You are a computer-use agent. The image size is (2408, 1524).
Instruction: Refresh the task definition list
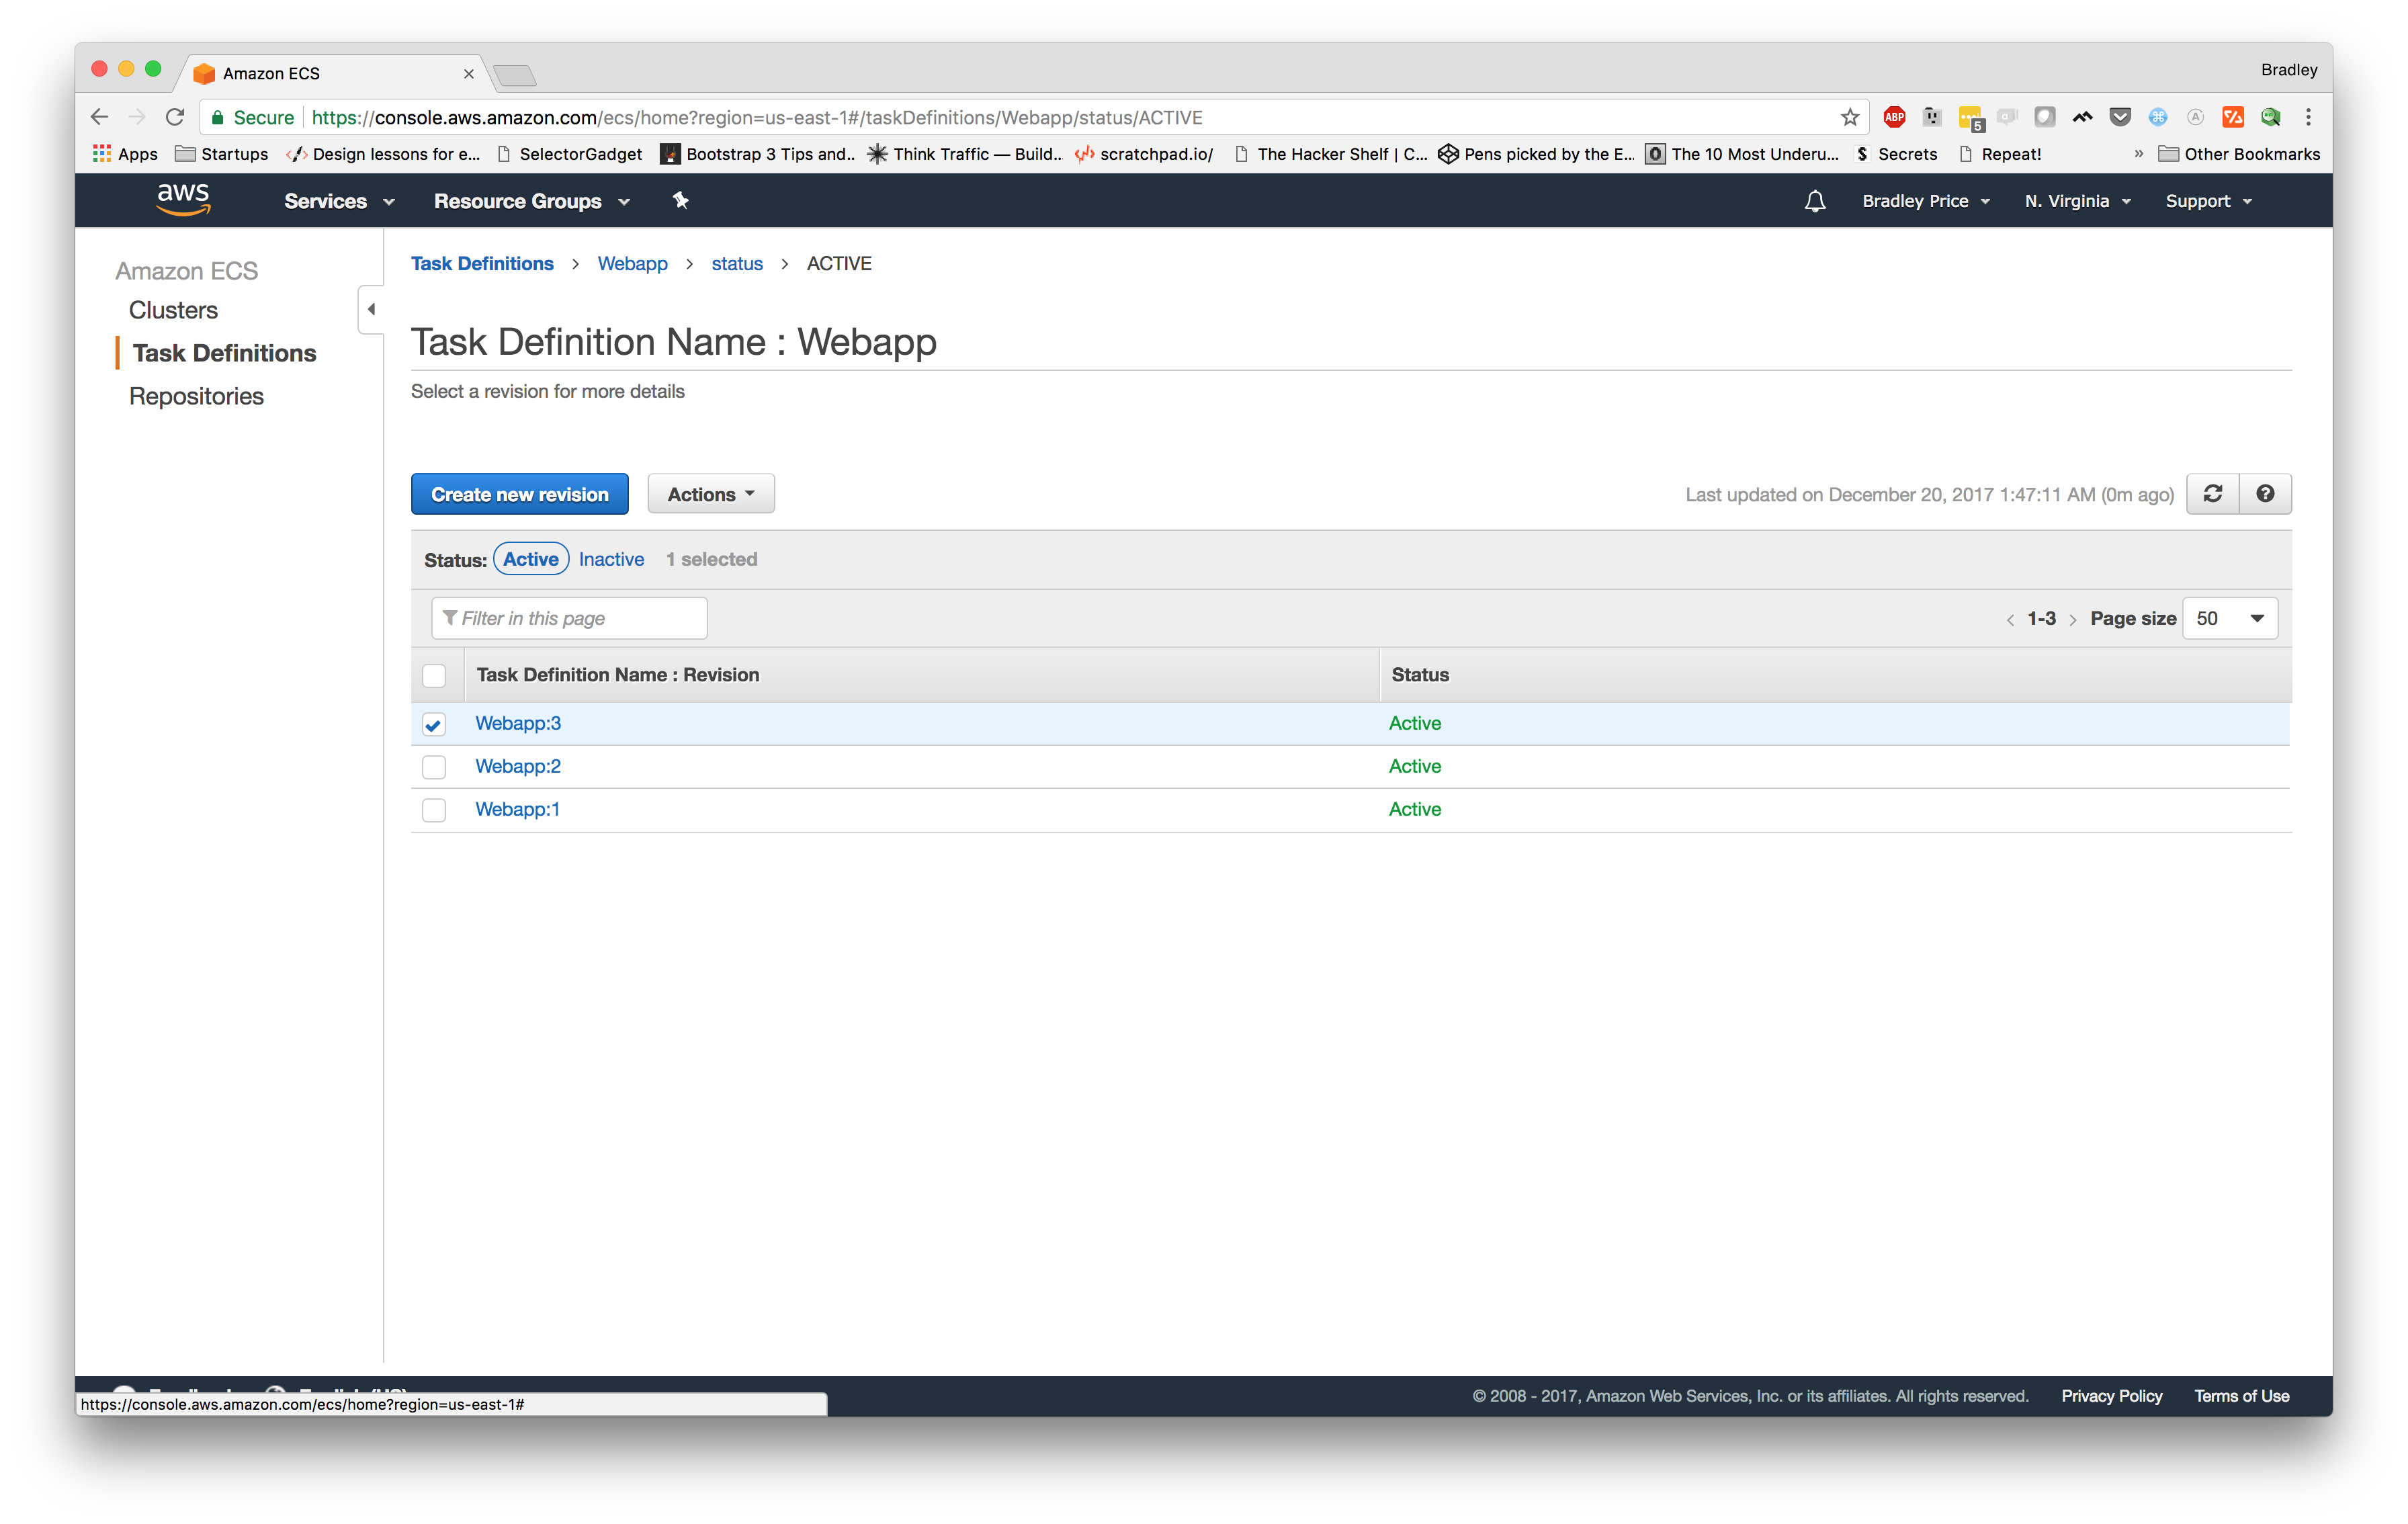click(x=2212, y=494)
